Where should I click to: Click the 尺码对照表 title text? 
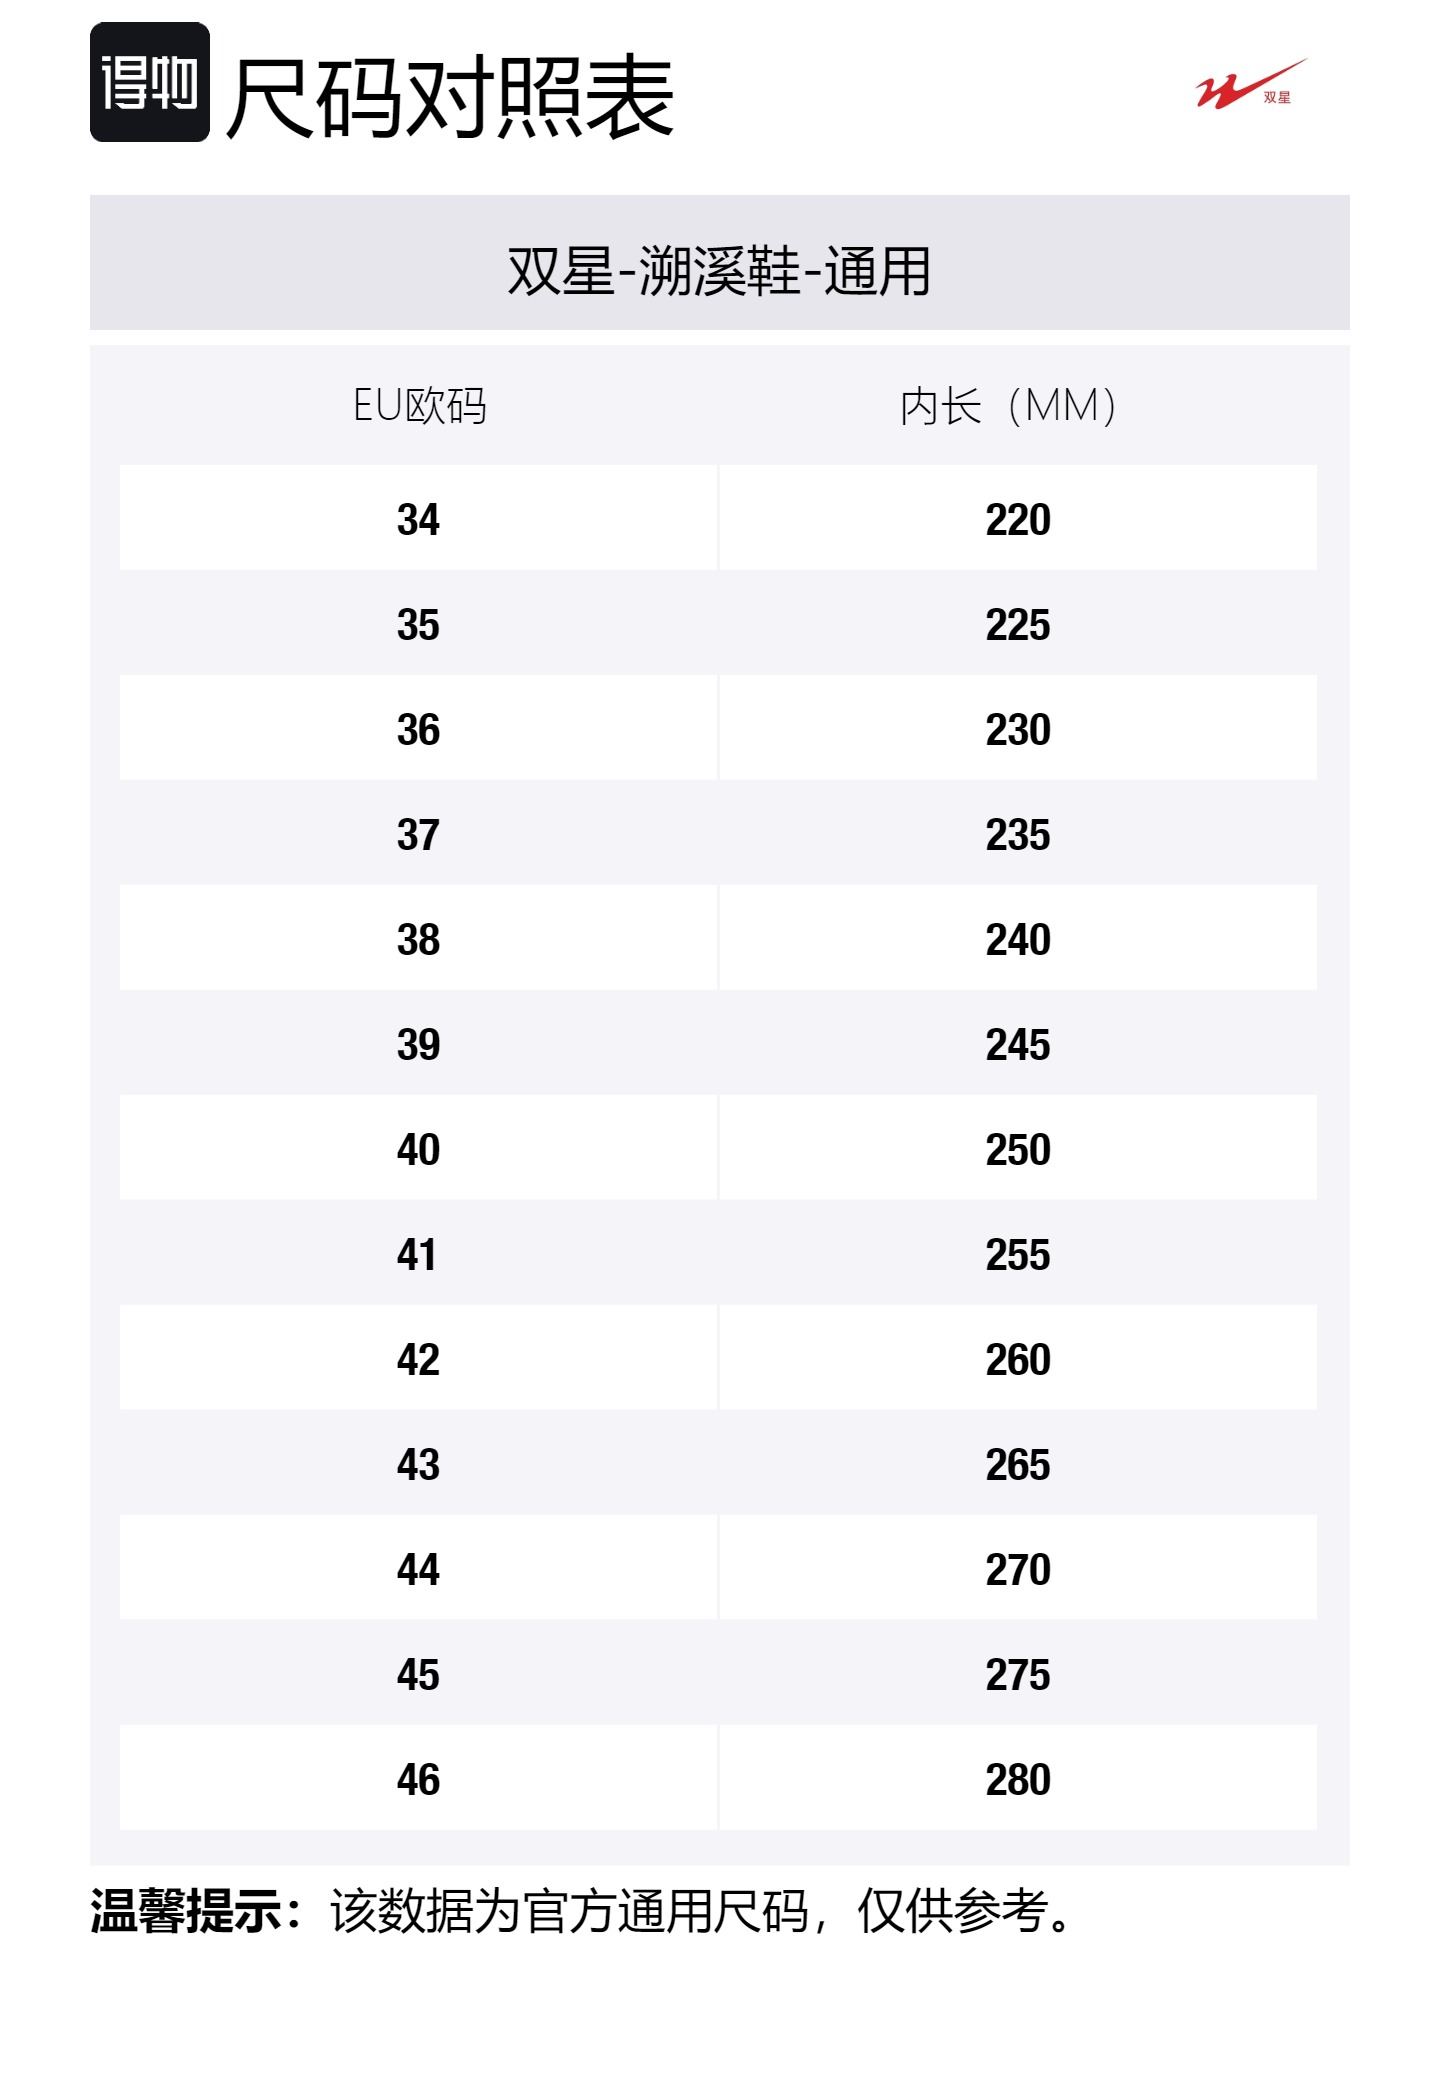pyautogui.click(x=450, y=97)
